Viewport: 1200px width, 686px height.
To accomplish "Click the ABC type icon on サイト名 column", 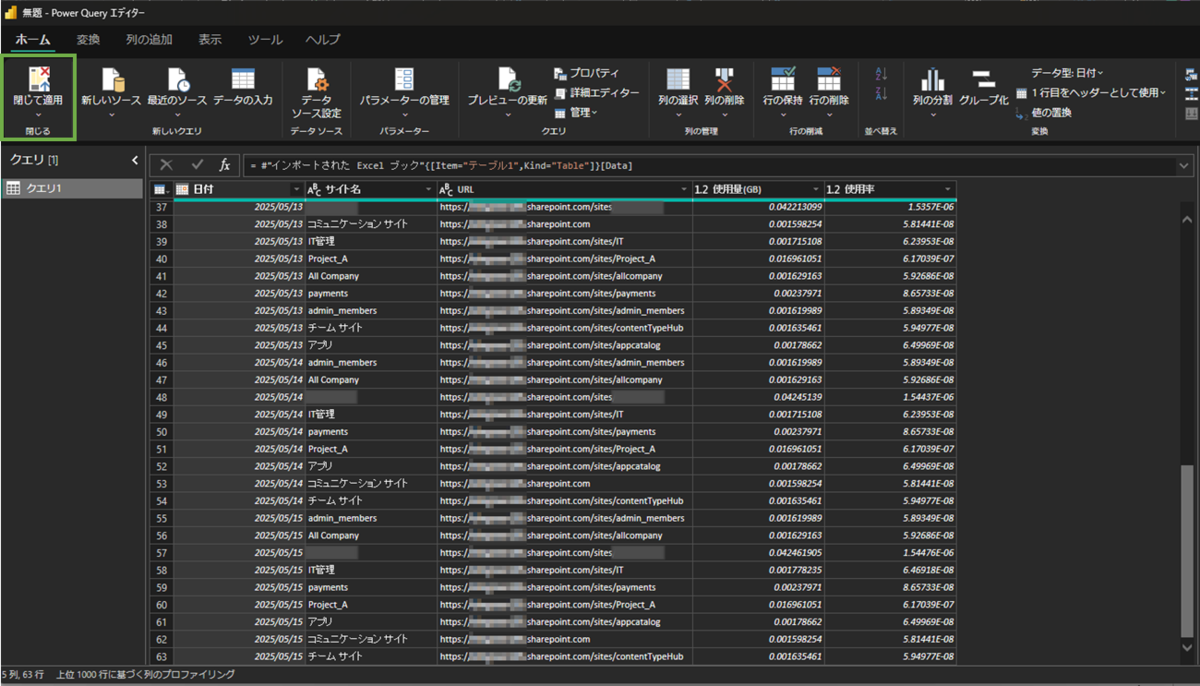I will [x=314, y=189].
